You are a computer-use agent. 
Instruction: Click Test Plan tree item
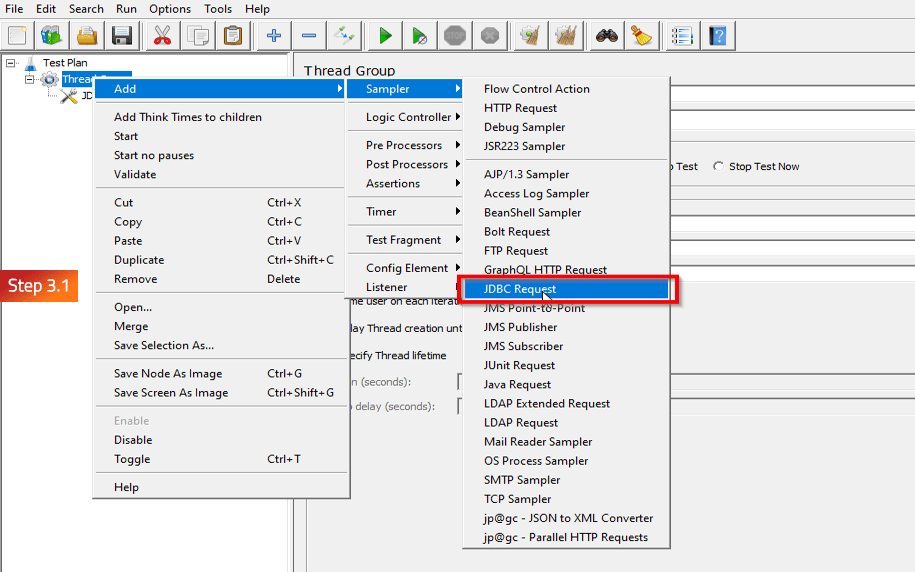coord(65,62)
